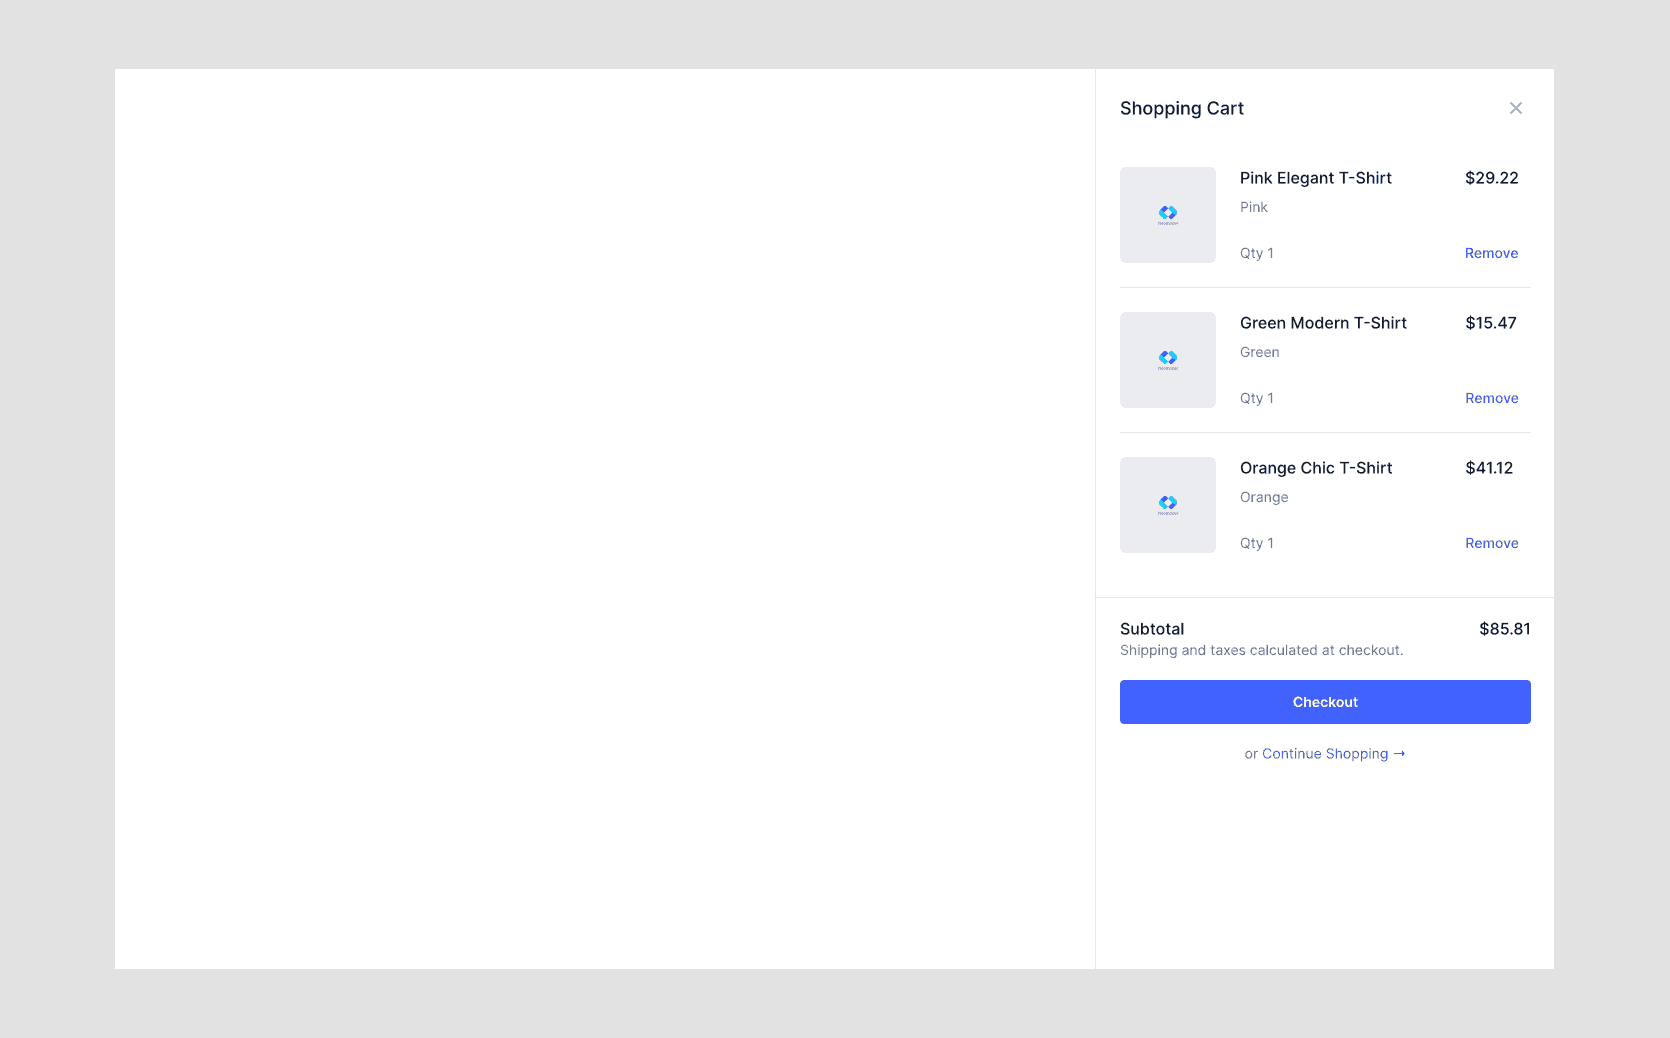Follow the Continue Shopping link
This screenshot has height=1038, width=1670.
click(1333, 754)
